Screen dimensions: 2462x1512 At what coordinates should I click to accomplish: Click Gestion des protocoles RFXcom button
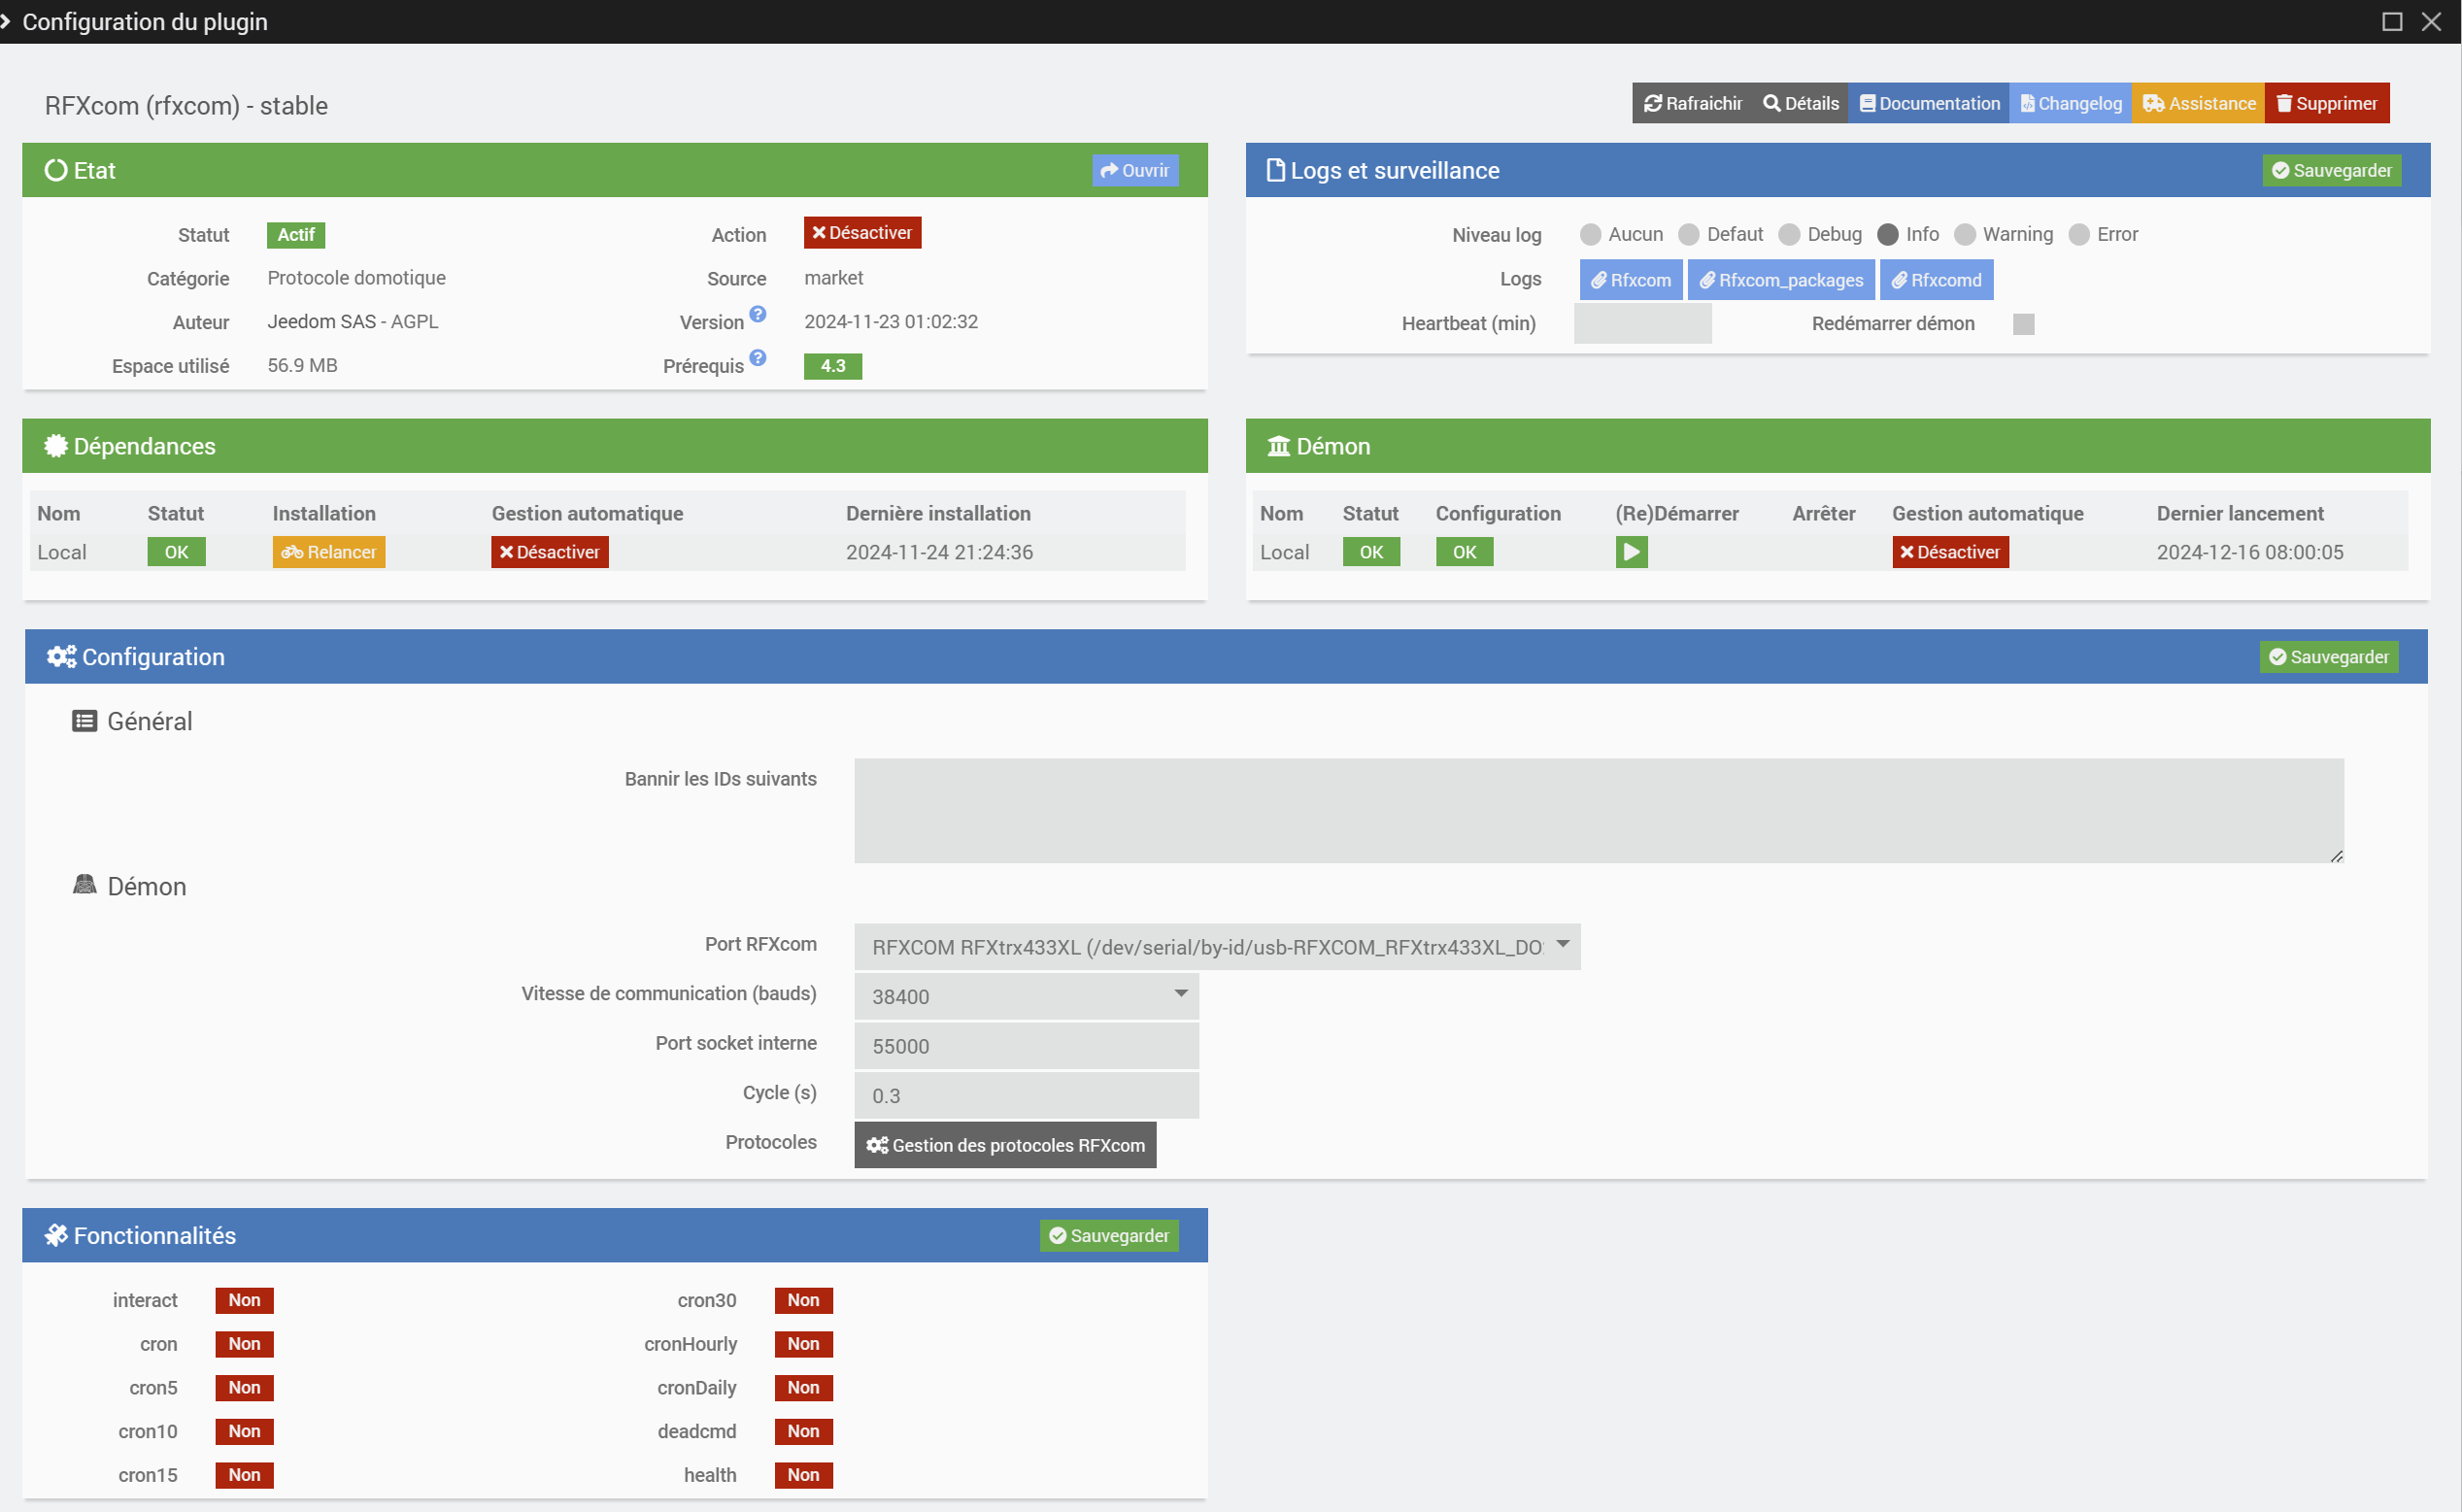pos(1004,1145)
